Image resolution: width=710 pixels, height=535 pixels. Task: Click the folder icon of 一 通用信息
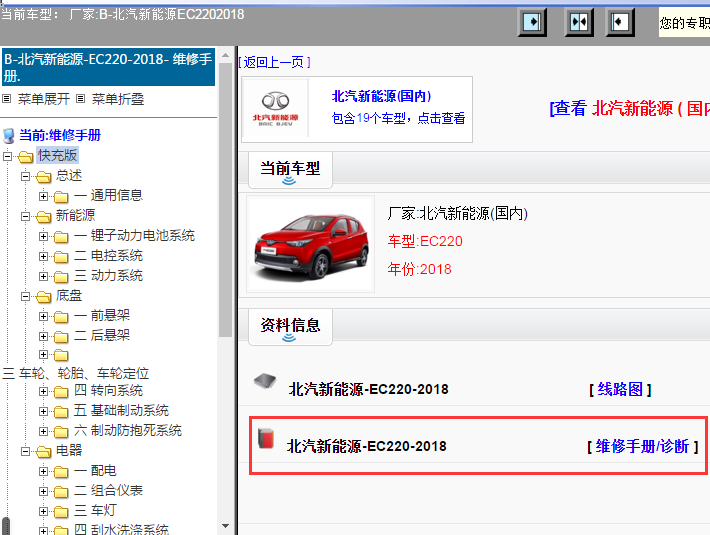pos(61,197)
